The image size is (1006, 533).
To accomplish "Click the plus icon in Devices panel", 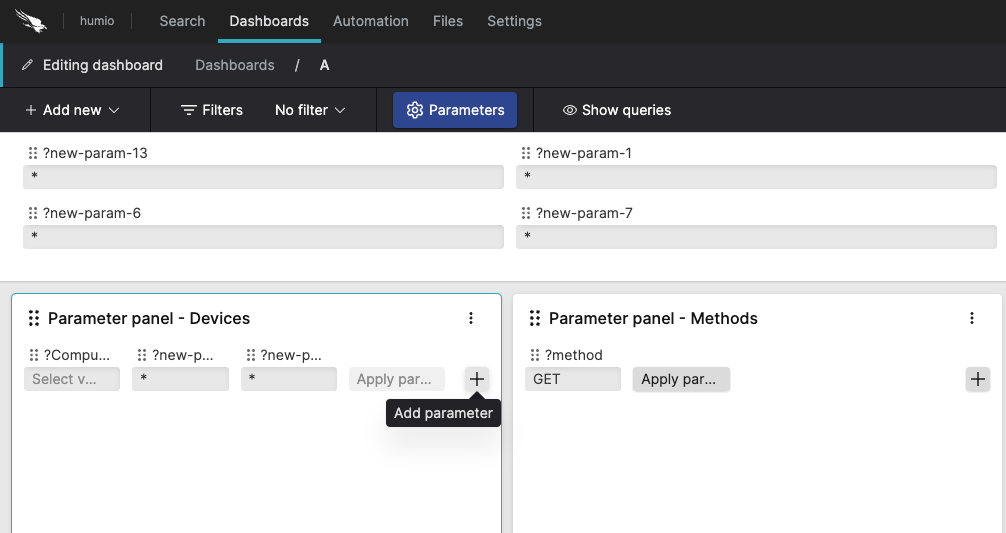I will 477,379.
